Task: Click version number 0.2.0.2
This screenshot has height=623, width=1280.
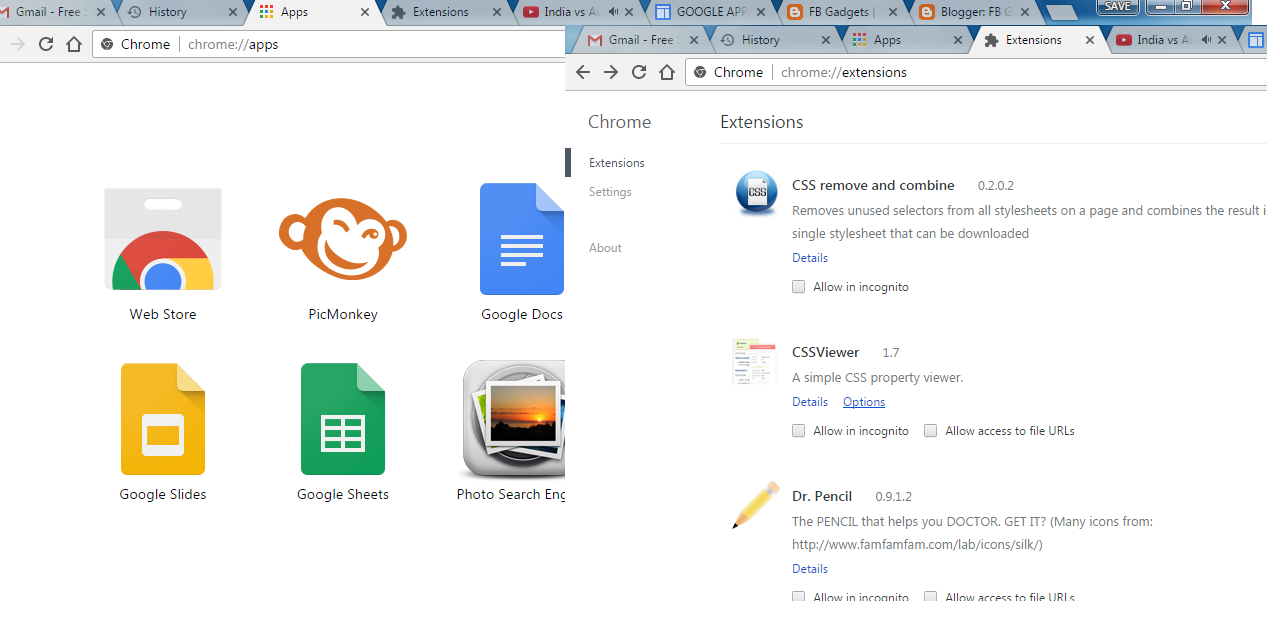Action: 995,186
